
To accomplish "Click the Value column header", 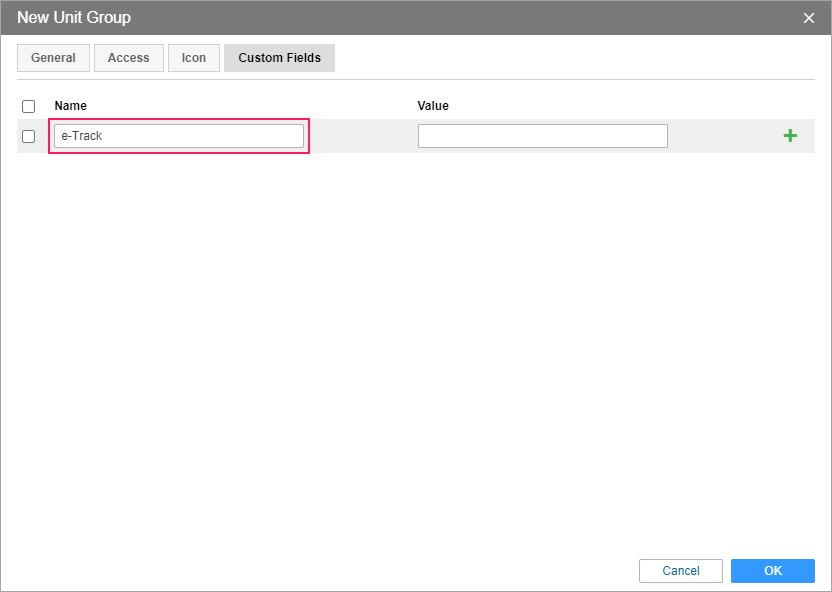I will click(x=433, y=106).
